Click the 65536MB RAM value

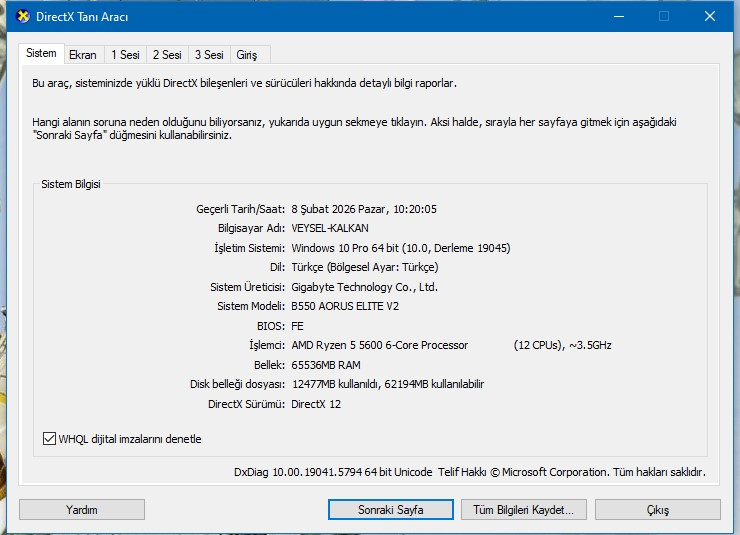click(326, 365)
